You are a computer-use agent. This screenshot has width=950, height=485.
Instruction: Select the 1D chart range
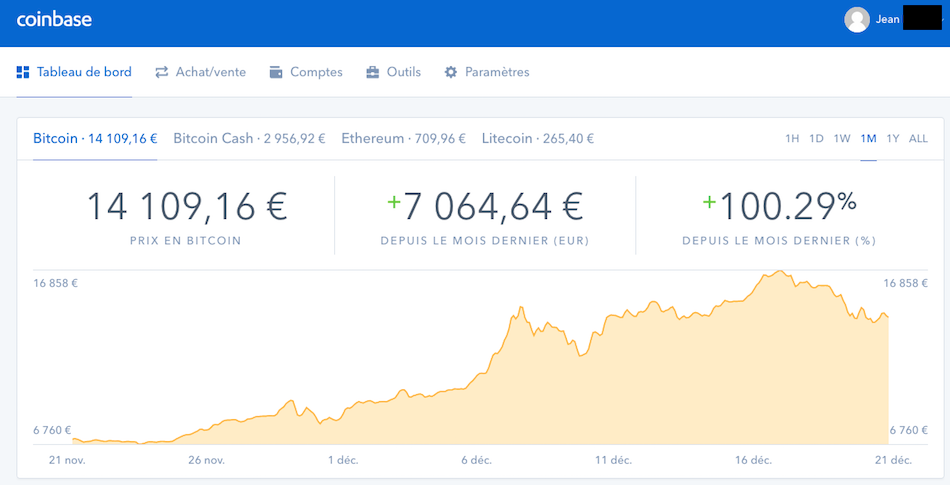coord(817,139)
